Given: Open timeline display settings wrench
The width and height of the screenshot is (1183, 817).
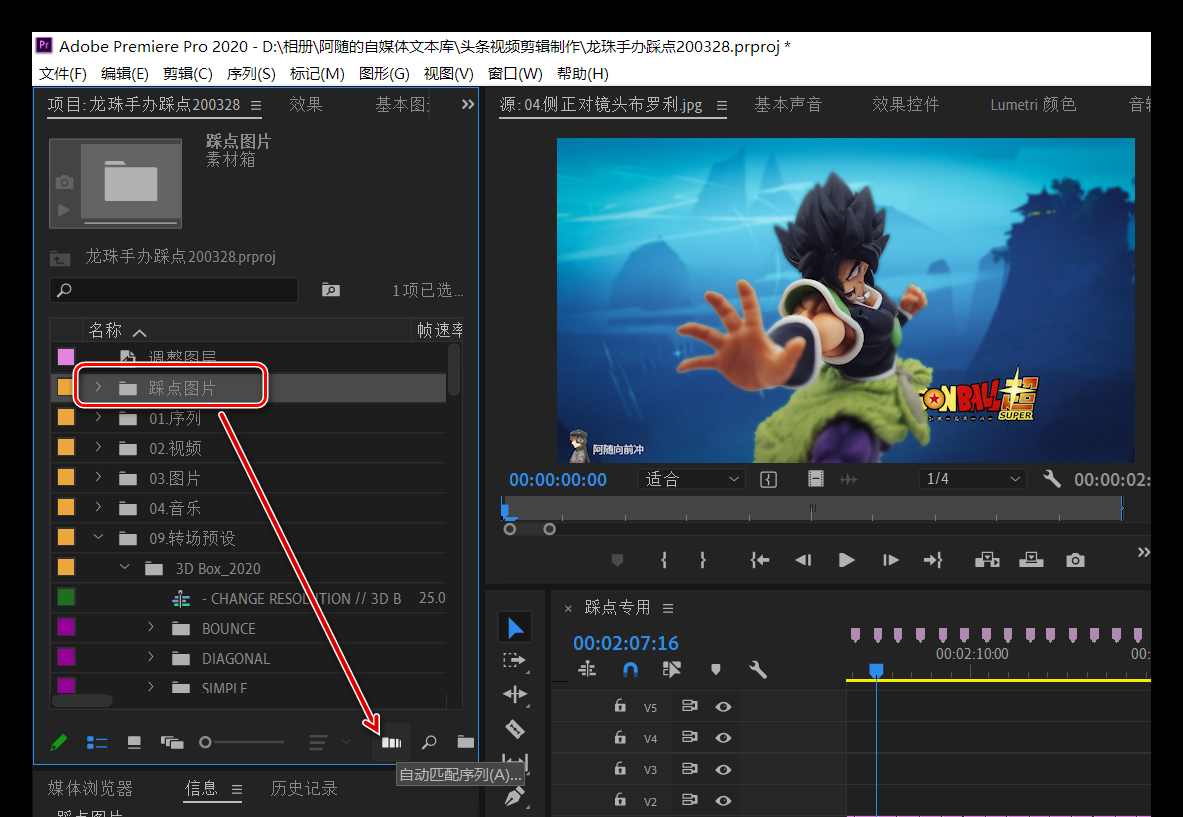Looking at the screenshot, I should click(x=757, y=669).
